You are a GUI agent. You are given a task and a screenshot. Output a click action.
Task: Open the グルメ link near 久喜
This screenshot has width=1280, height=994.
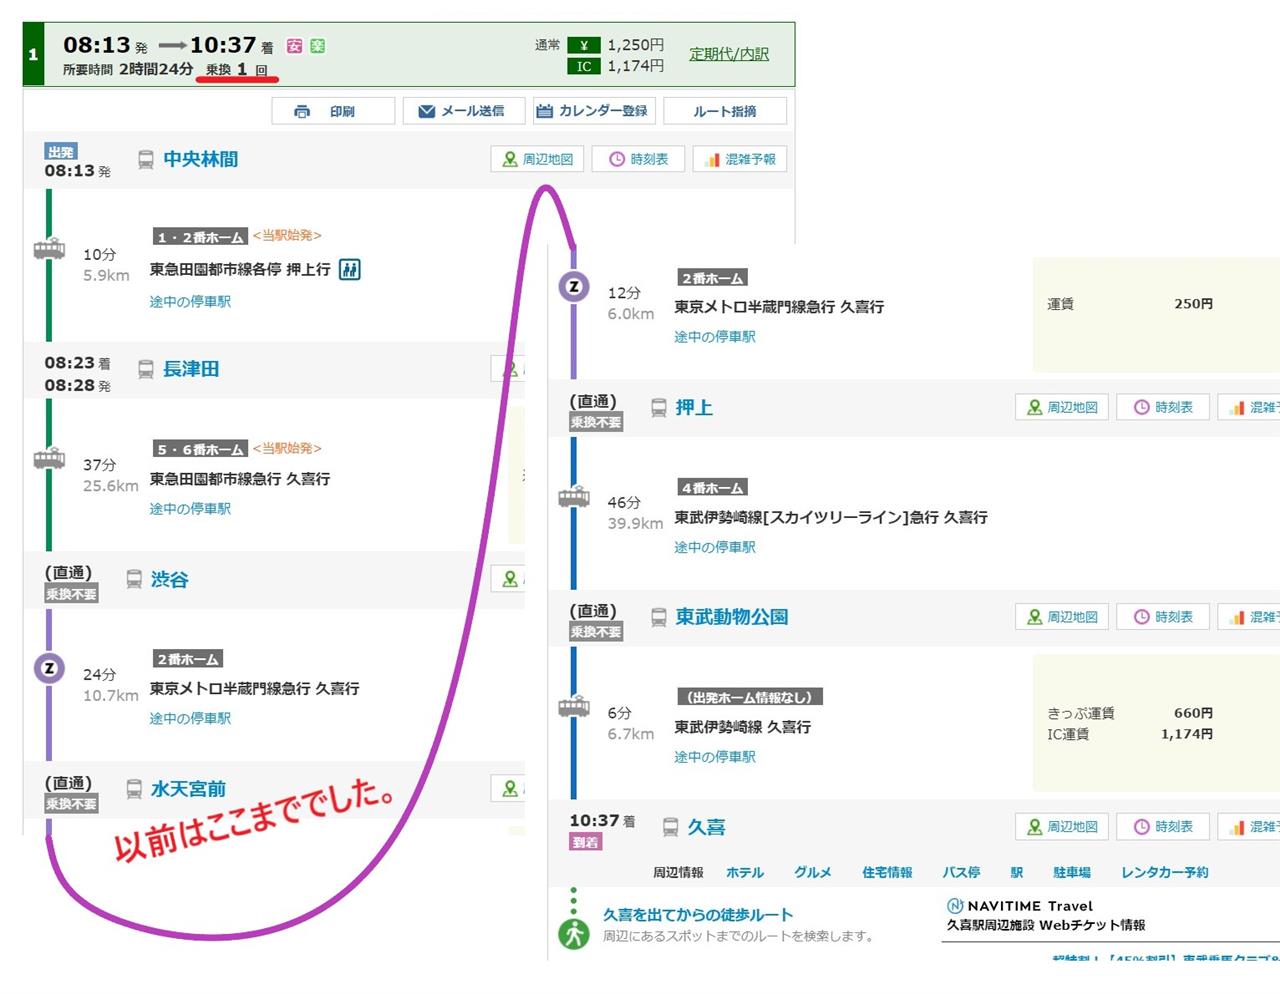tap(813, 872)
